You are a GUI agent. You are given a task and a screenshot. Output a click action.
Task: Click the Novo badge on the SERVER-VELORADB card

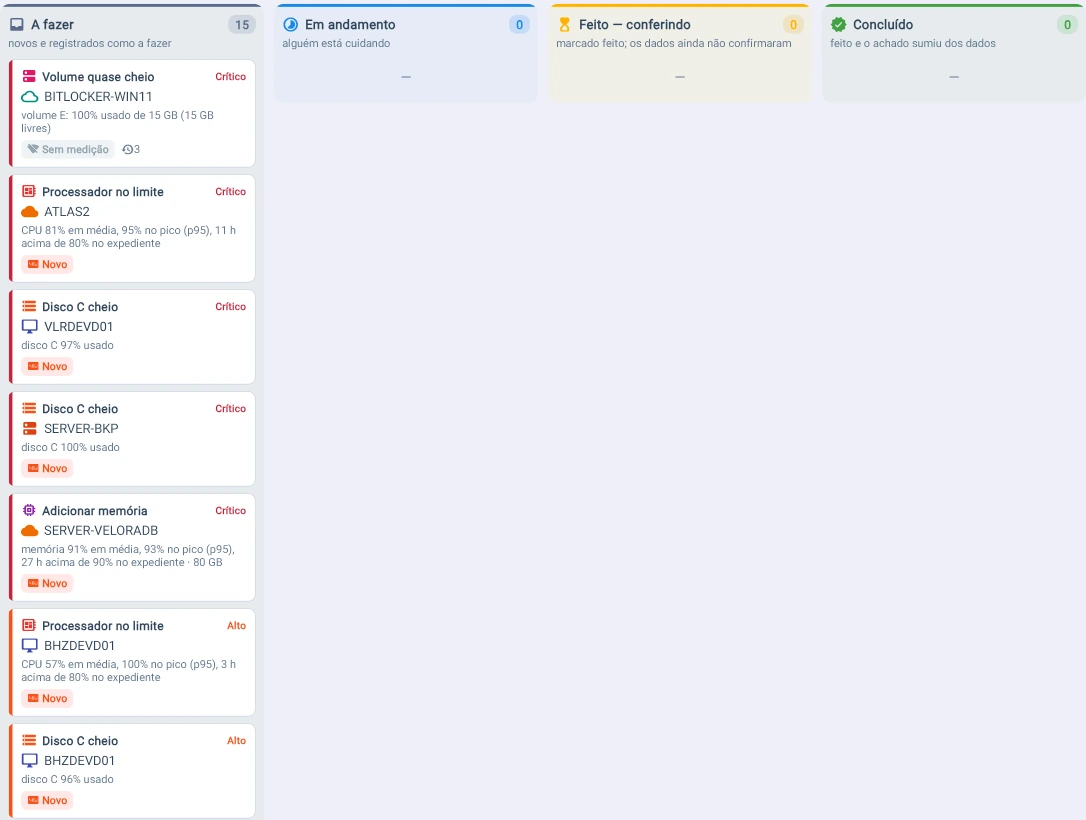click(x=47, y=583)
